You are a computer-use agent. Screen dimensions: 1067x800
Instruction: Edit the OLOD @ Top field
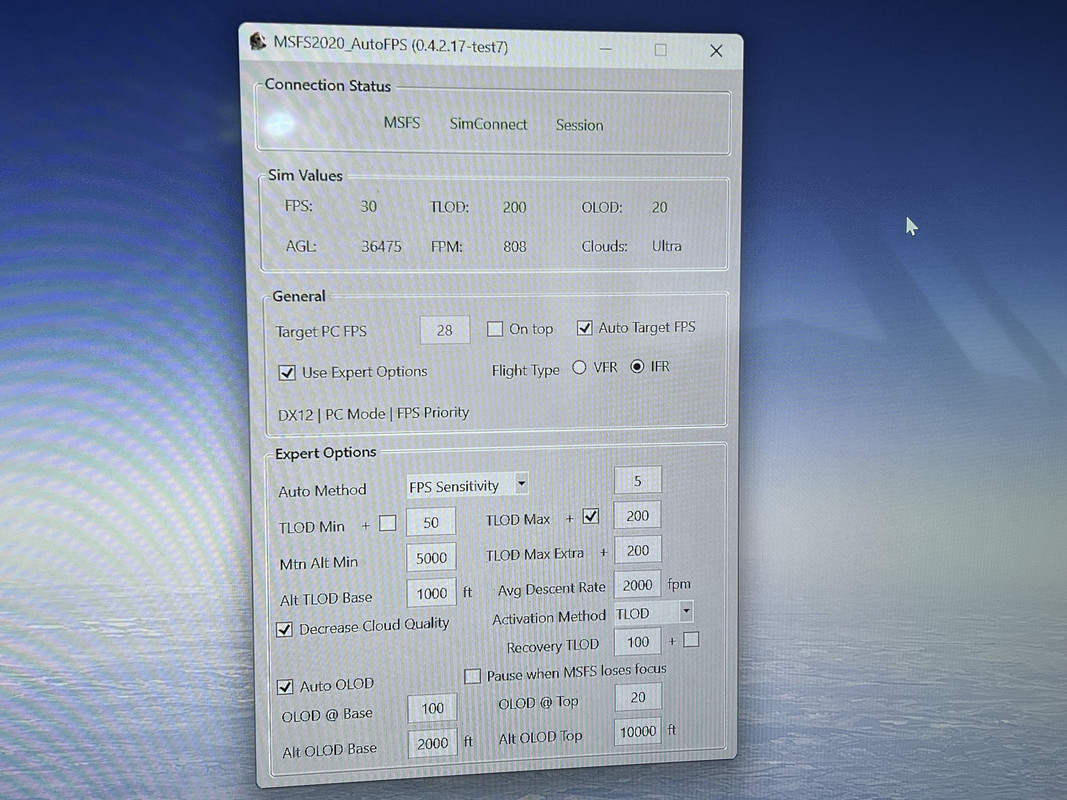coord(638,697)
